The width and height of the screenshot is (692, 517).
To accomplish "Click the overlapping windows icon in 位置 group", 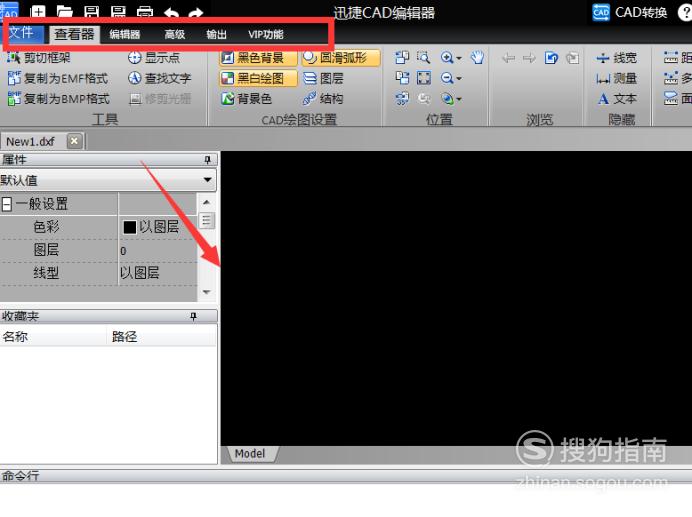I will click(402, 57).
